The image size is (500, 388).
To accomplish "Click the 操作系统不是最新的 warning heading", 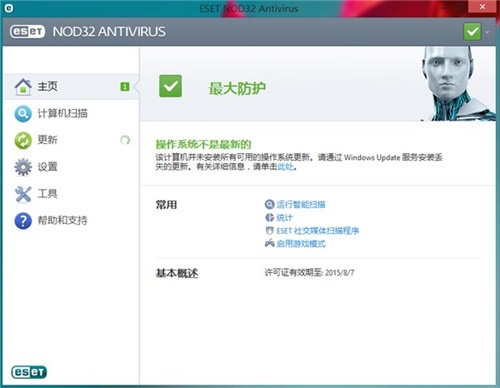I will click(203, 144).
